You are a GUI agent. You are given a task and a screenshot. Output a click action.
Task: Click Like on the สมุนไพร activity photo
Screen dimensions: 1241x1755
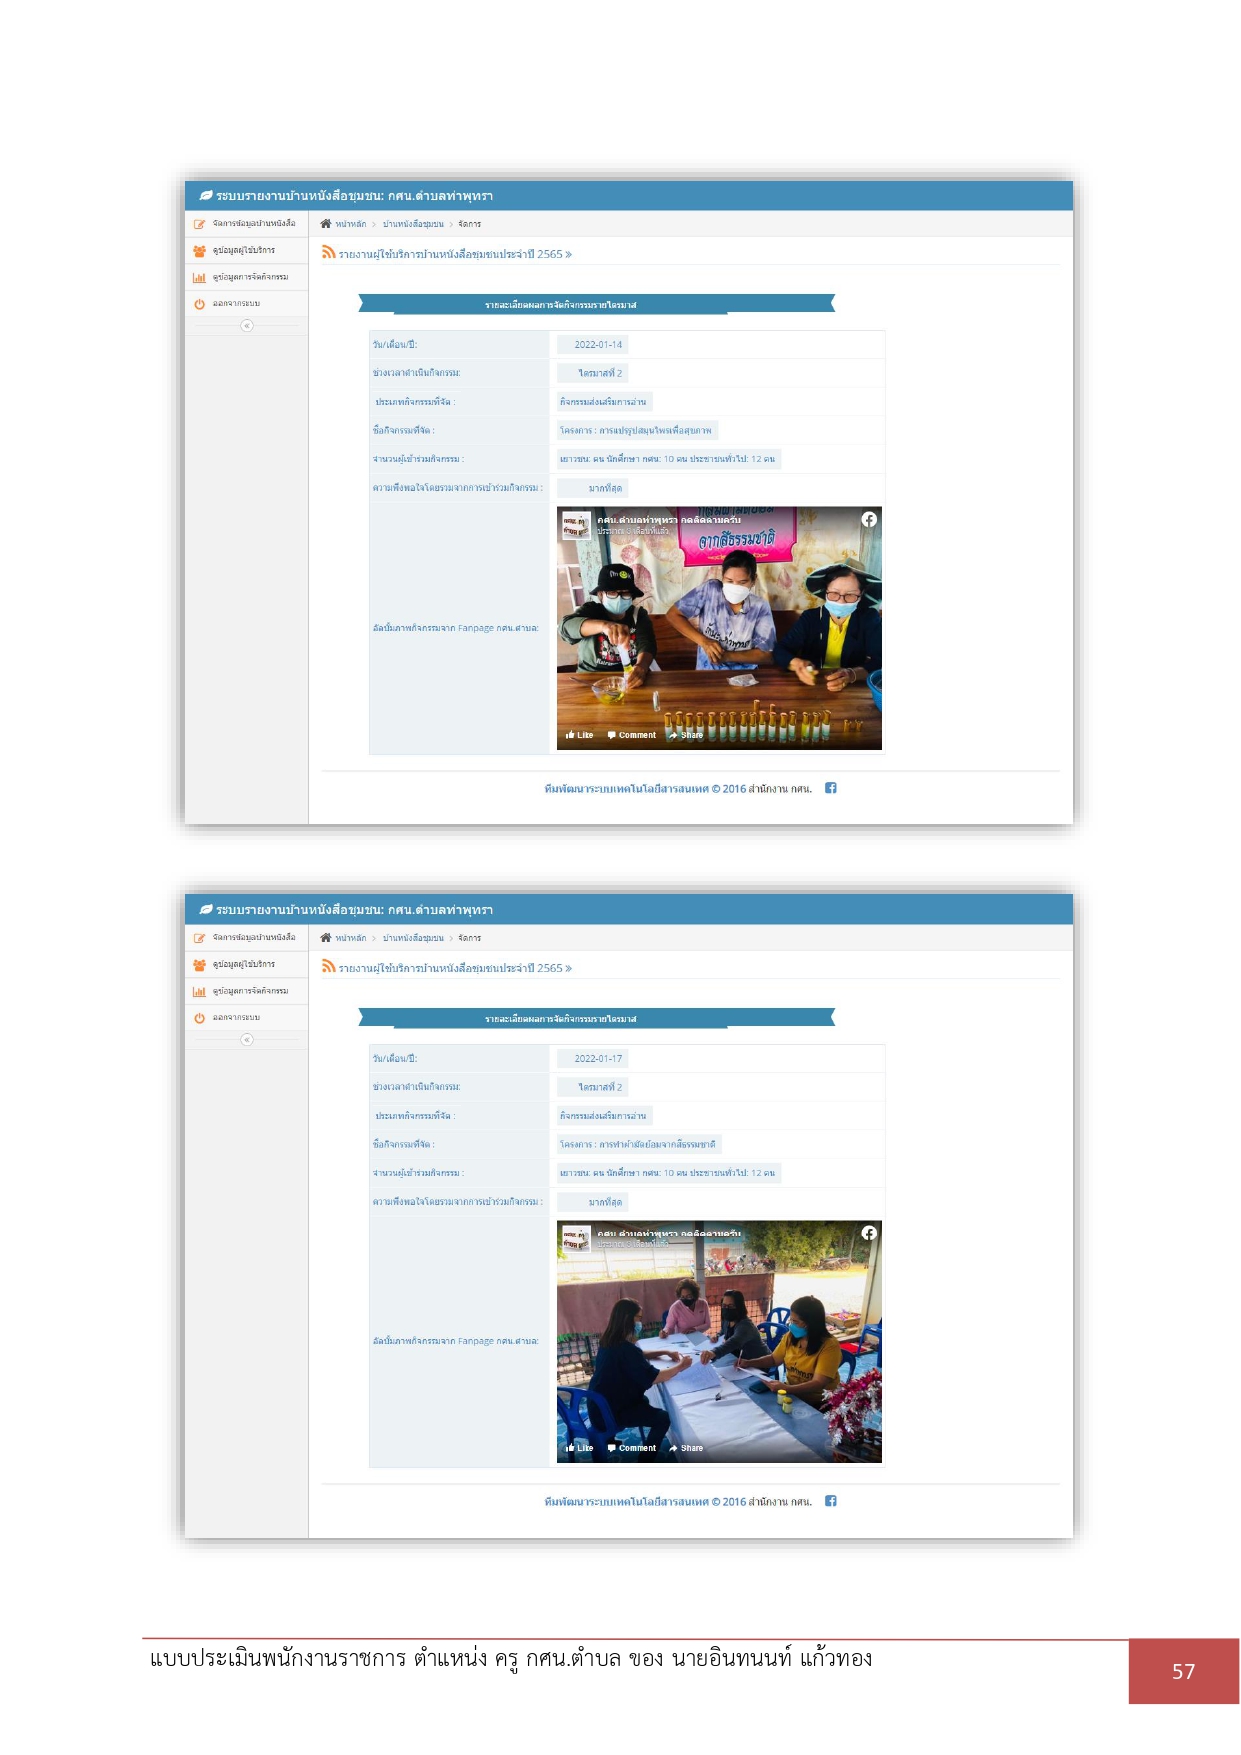tap(579, 735)
